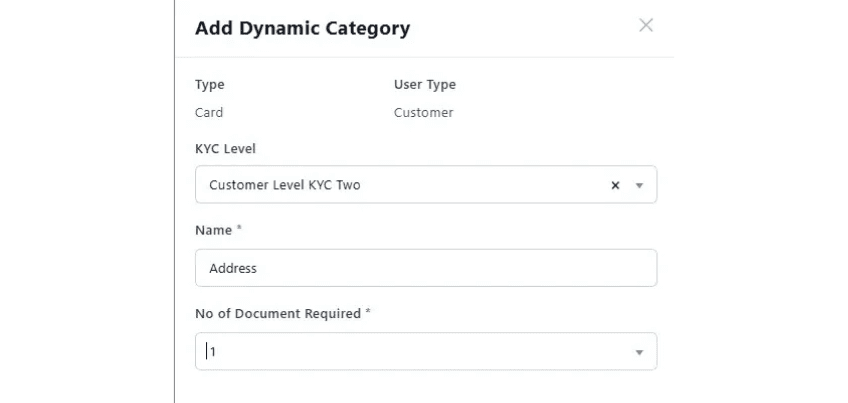Close the Add Dynamic Category dialog

646,25
